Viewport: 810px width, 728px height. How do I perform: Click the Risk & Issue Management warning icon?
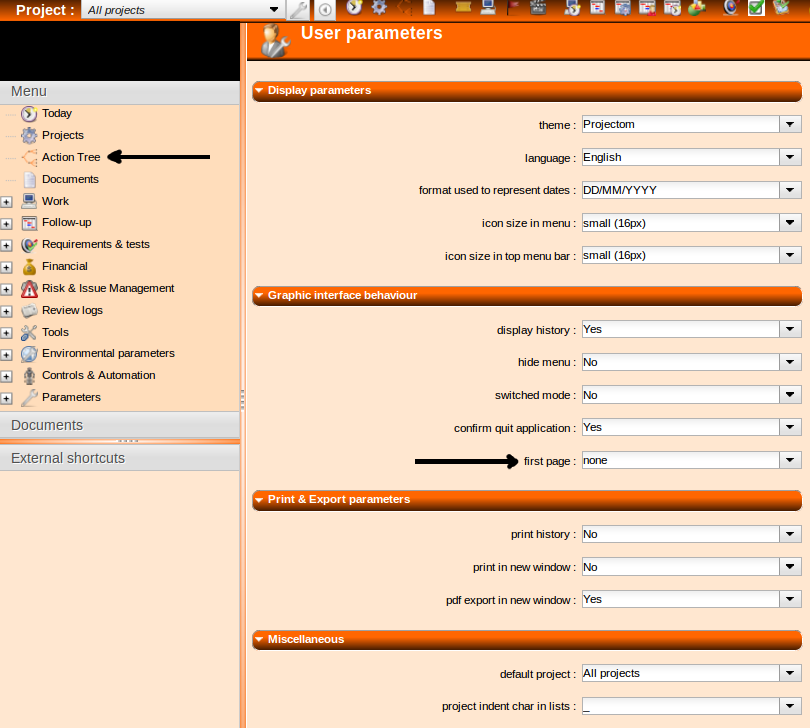coord(29,289)
